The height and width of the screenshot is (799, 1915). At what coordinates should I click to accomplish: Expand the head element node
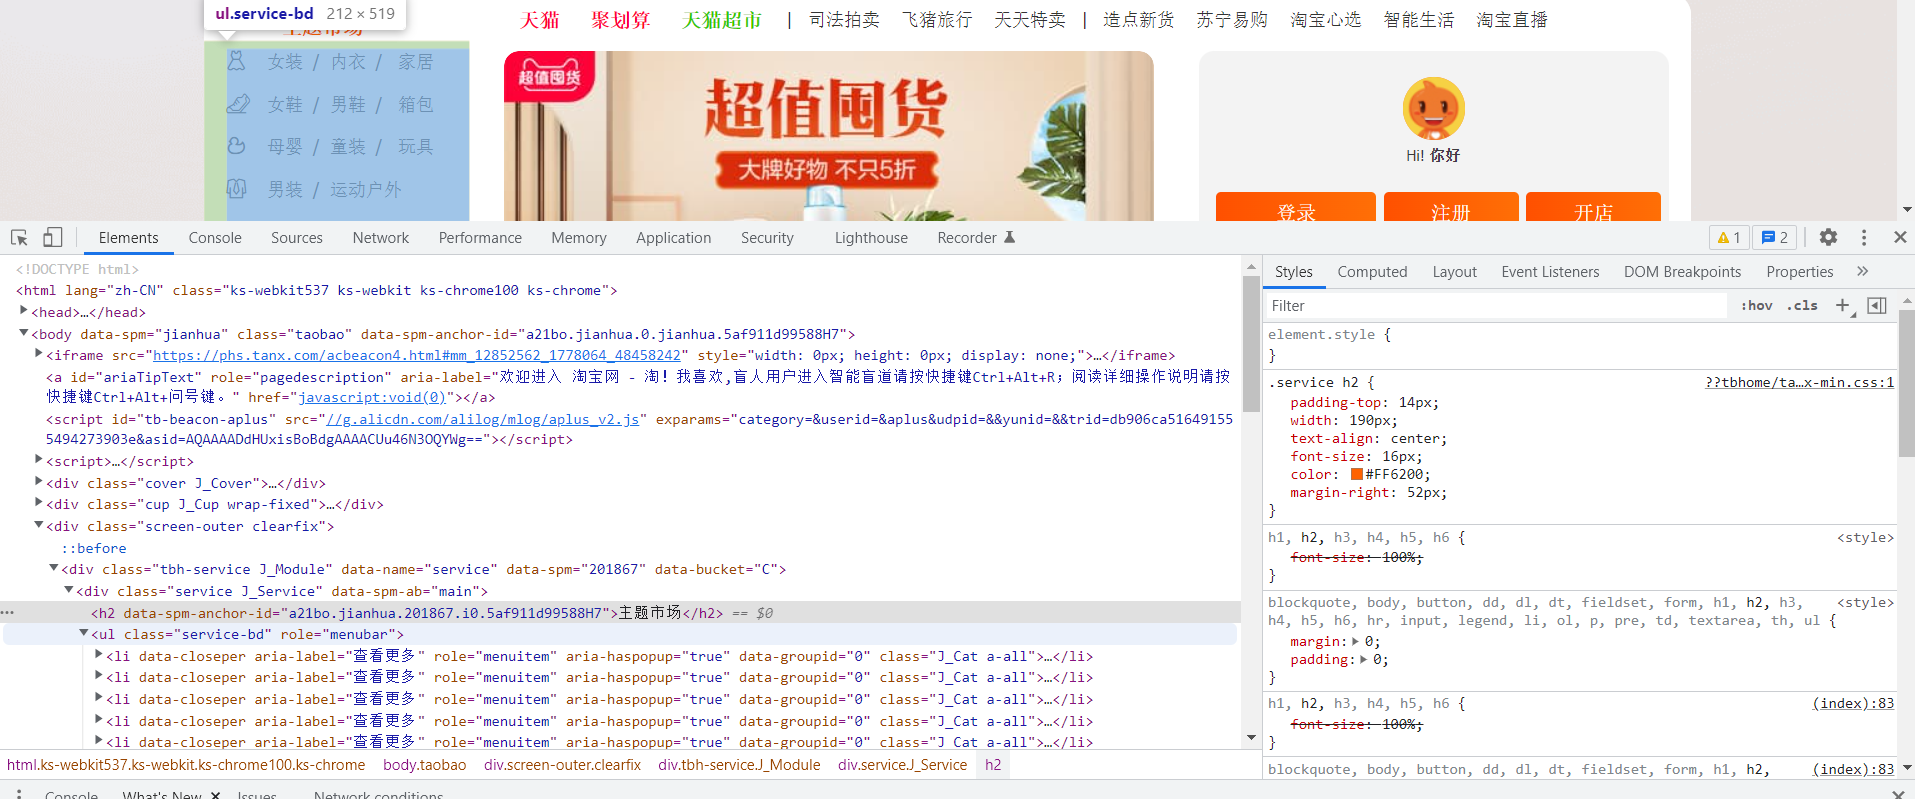point(24,311)
